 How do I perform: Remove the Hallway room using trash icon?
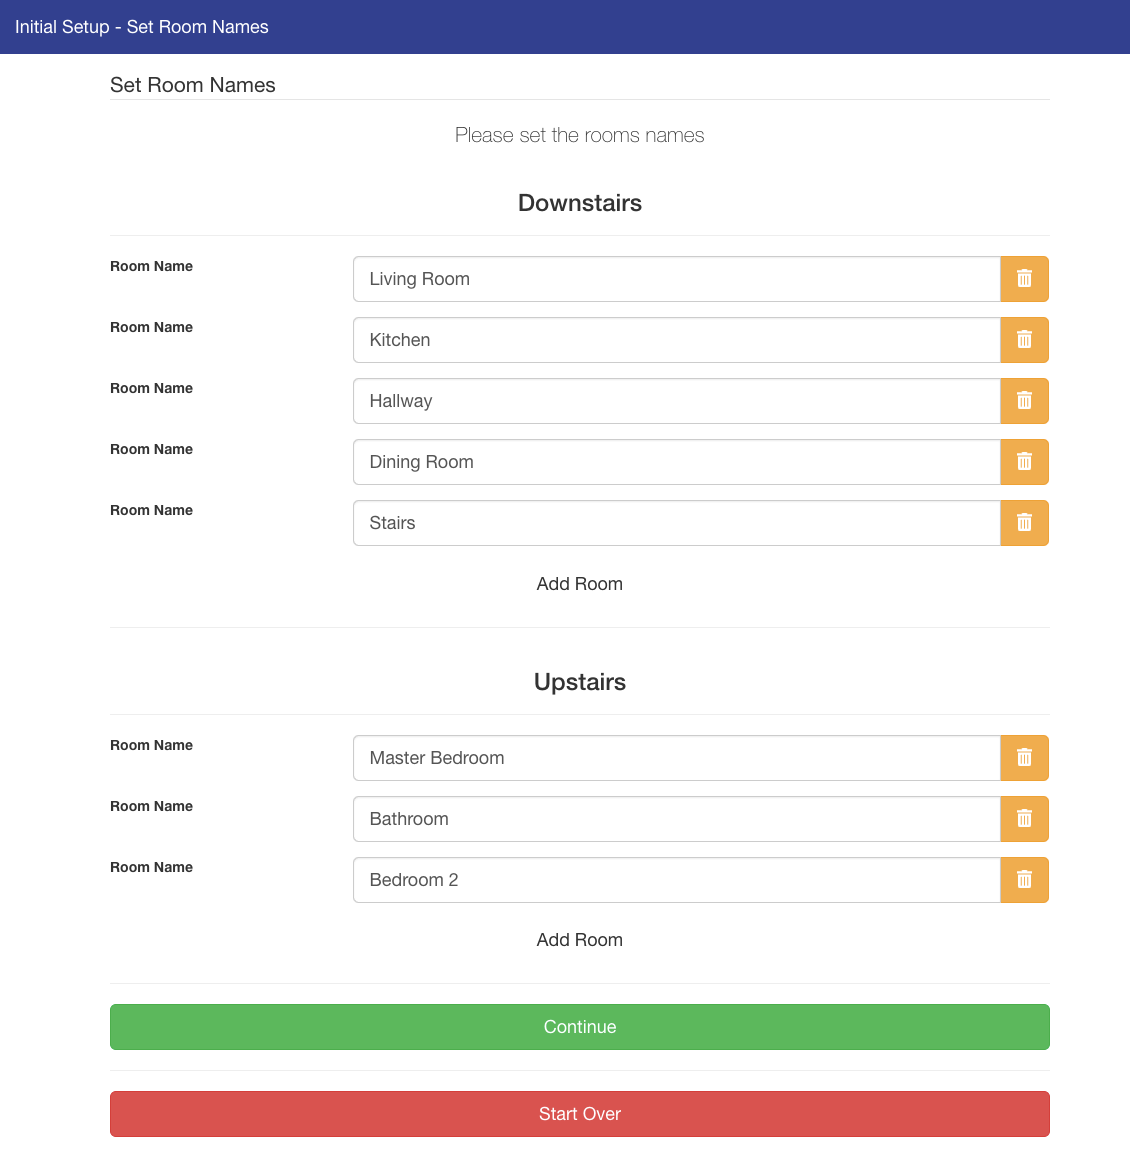[x=1024, y=400]
